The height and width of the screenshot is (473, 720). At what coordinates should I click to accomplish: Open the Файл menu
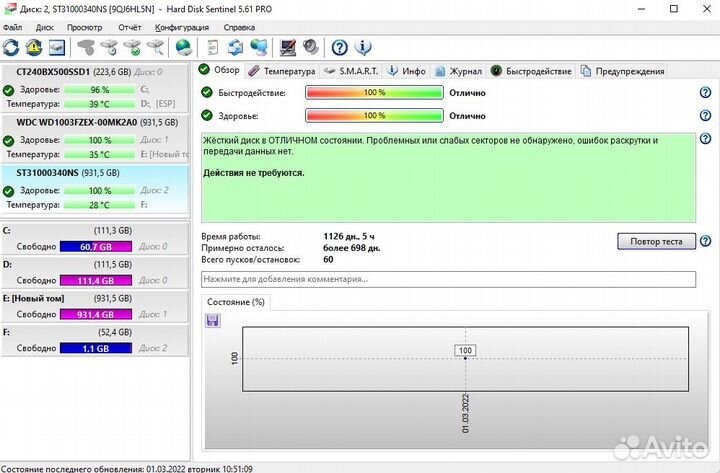12,28
